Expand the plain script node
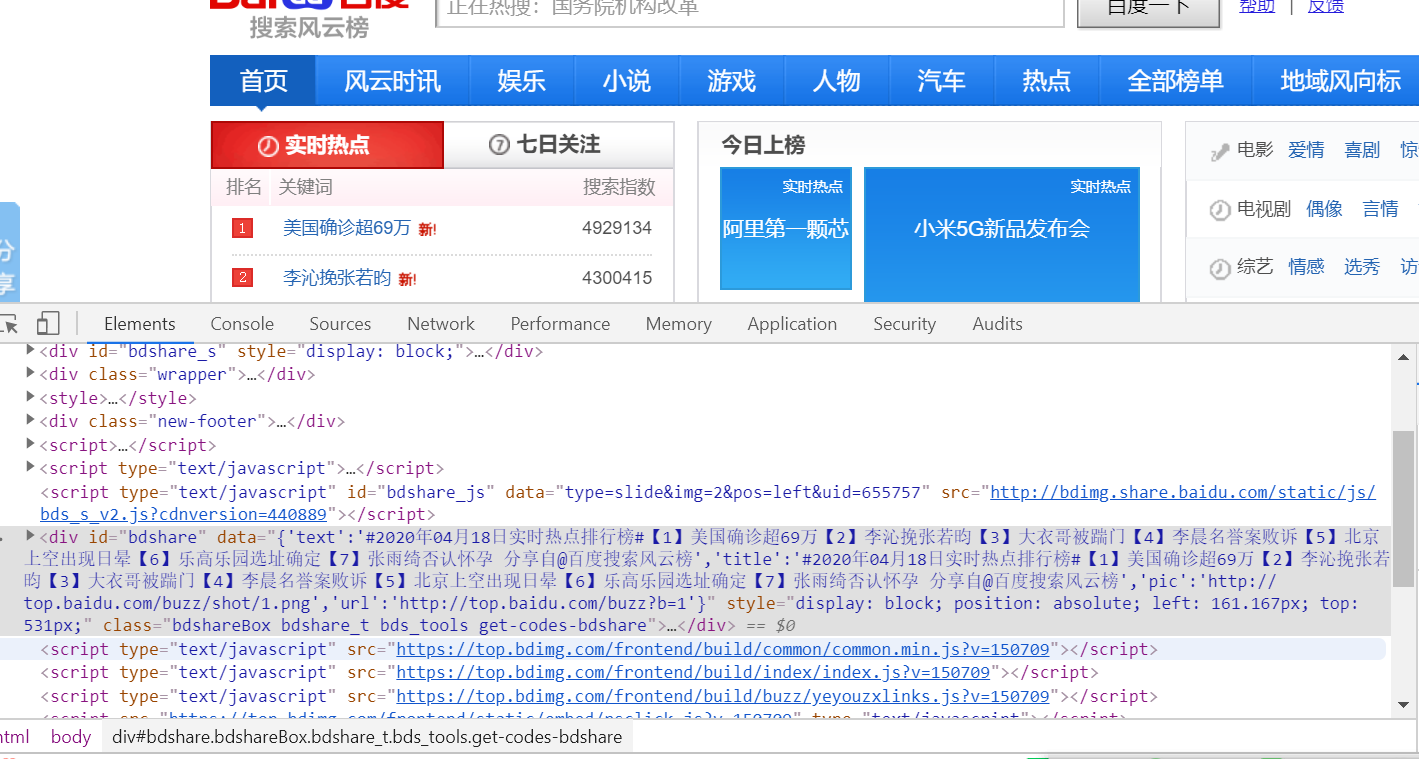 (x=30, y=445)
